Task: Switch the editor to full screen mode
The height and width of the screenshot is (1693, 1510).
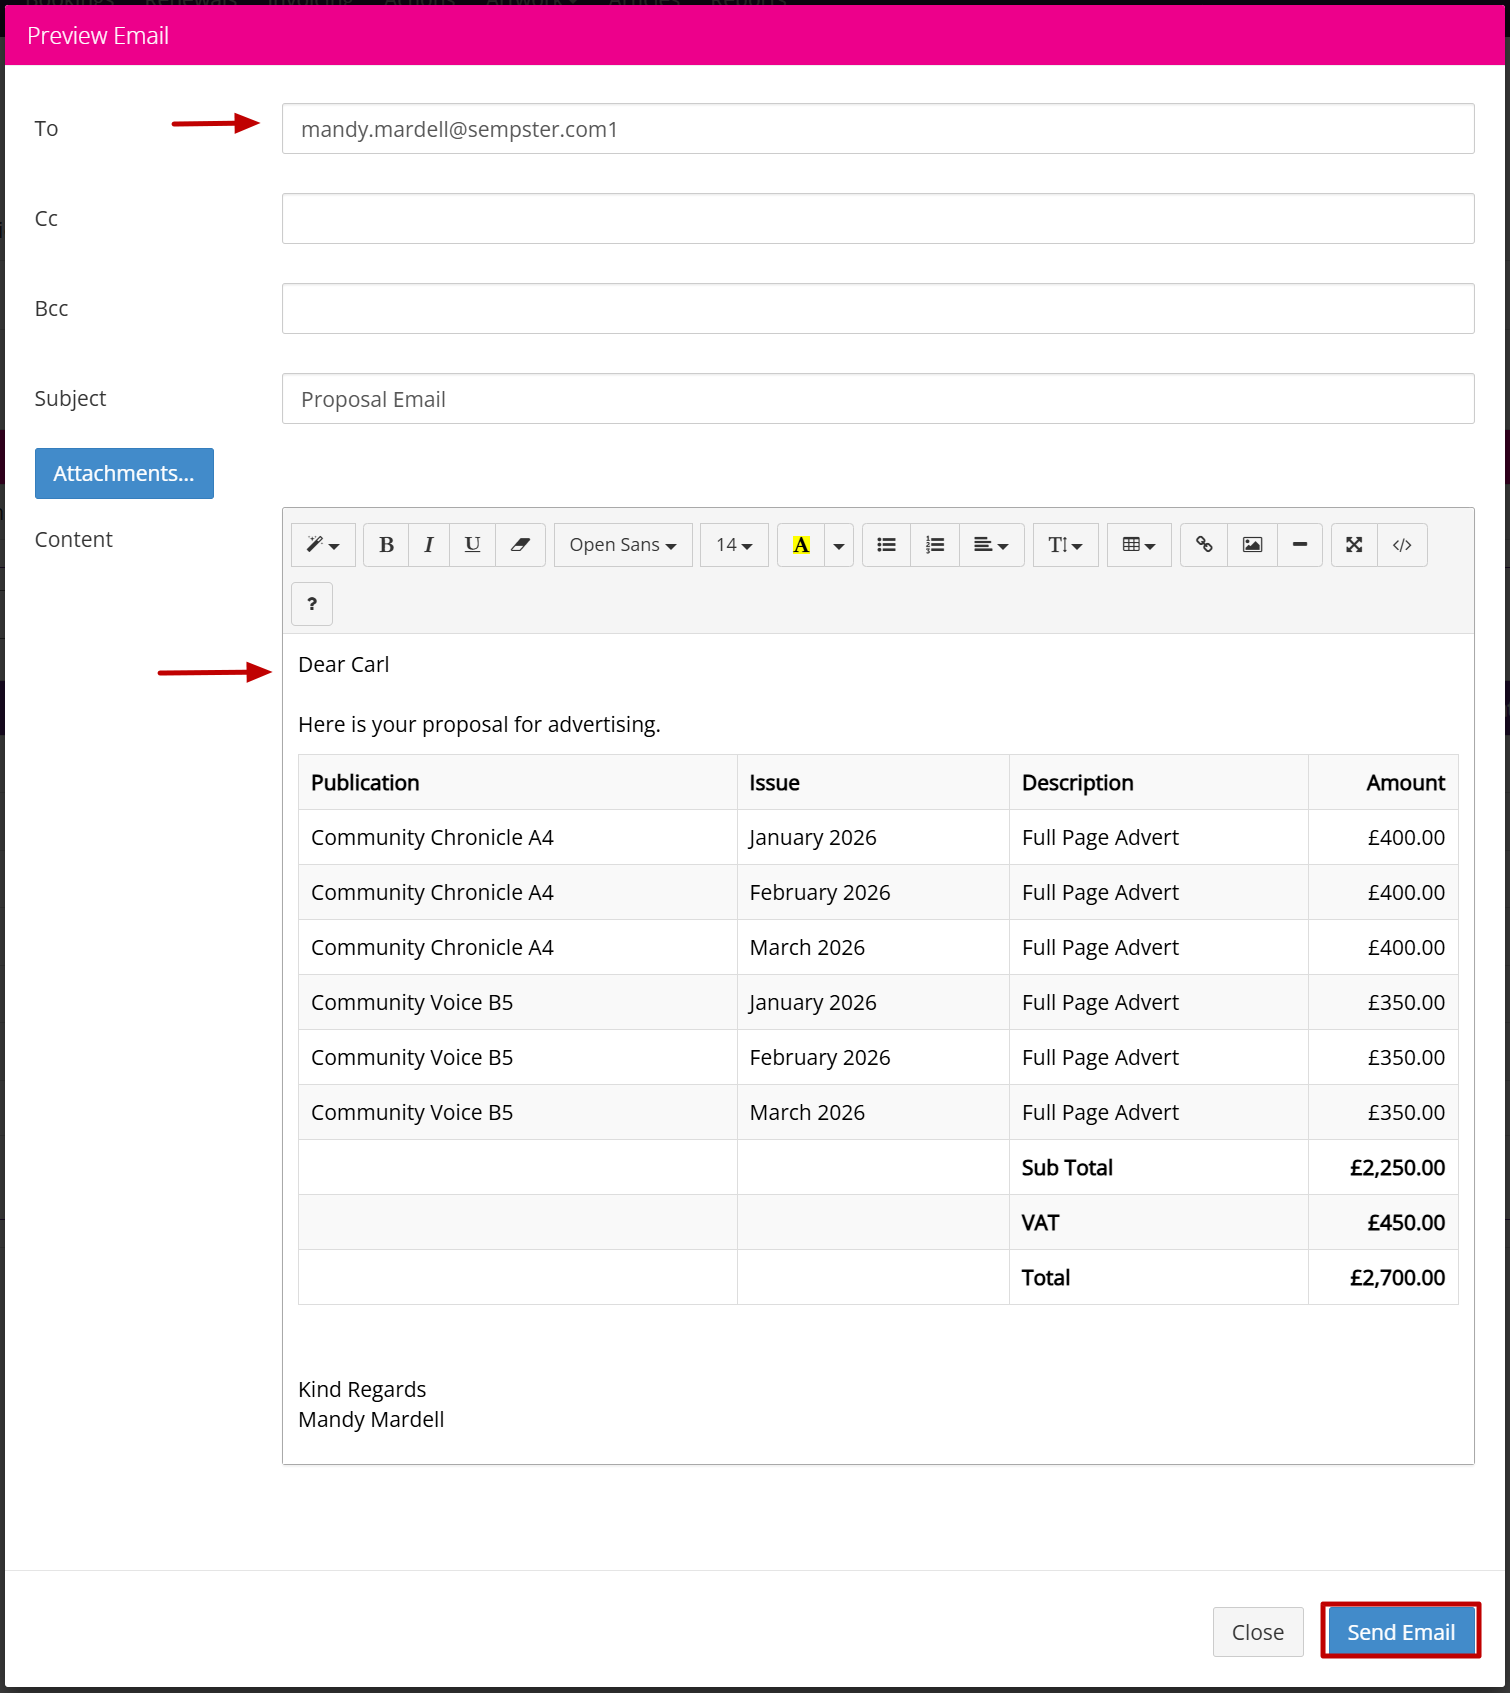Action: (x=1354, y=545)
